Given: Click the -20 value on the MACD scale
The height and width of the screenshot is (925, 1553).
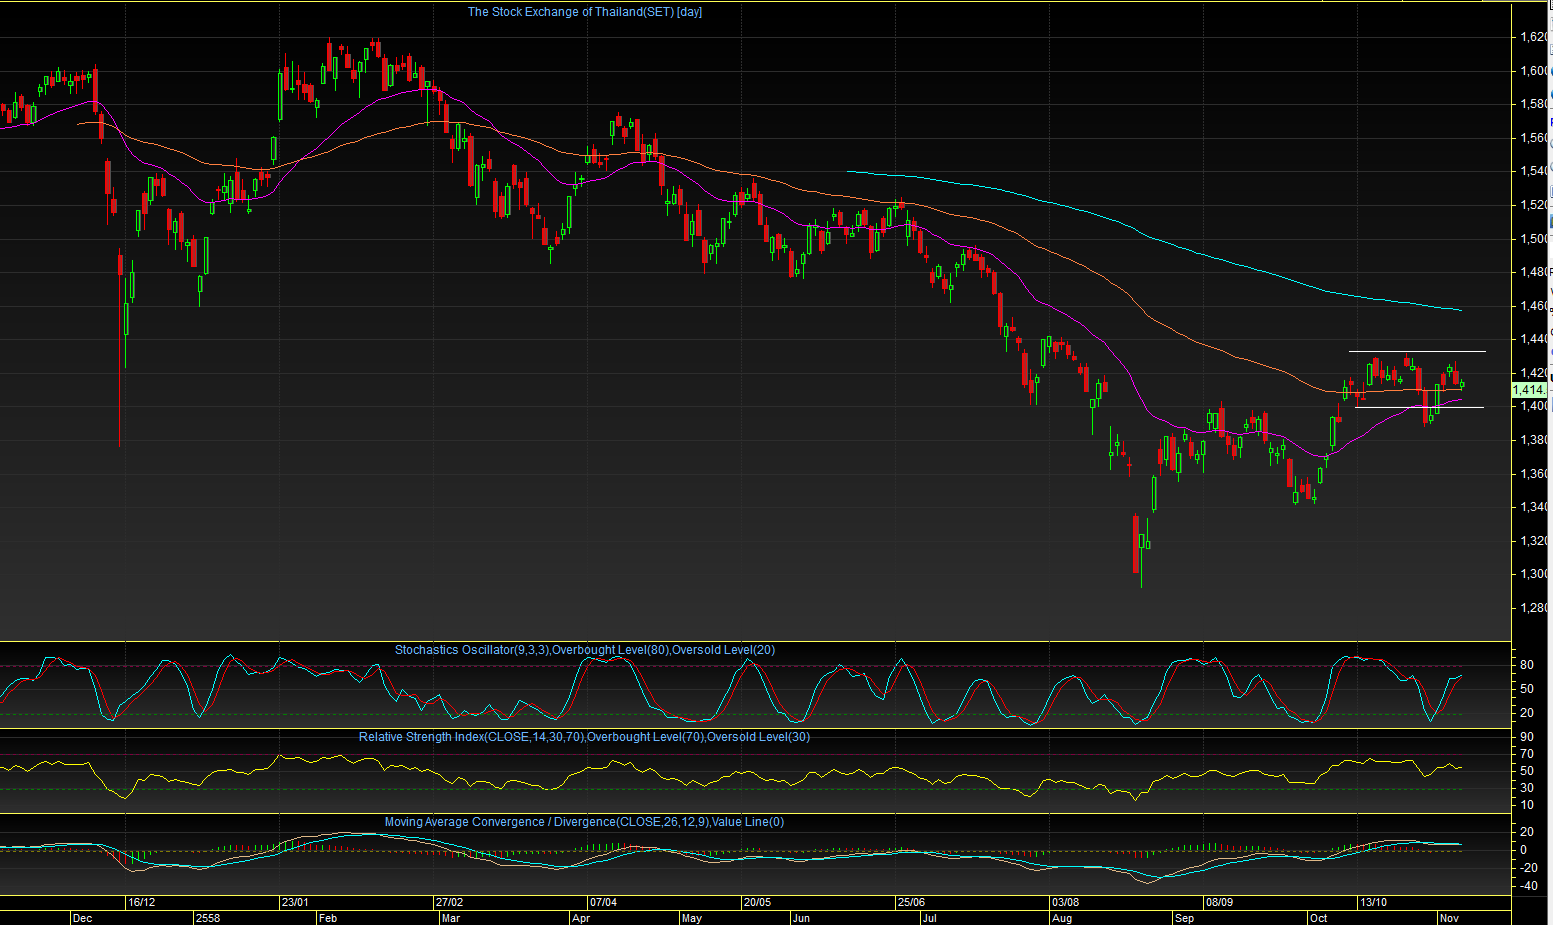Looking at the screenshot, I should click(x=1529, y=868).
